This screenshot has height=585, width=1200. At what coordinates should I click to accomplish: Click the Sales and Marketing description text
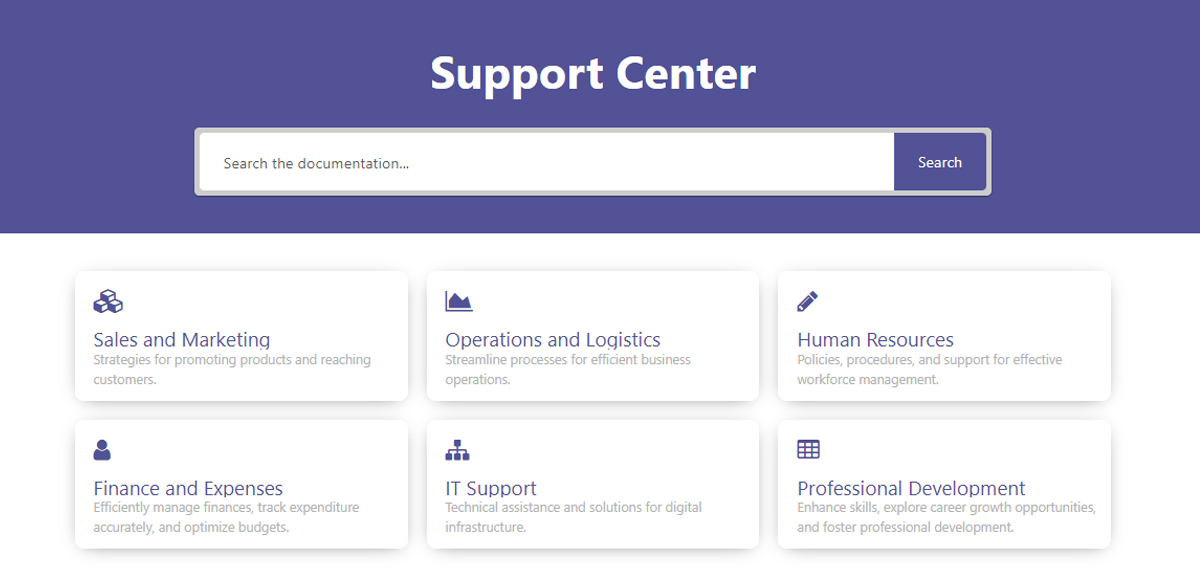[x=232, y=369]
